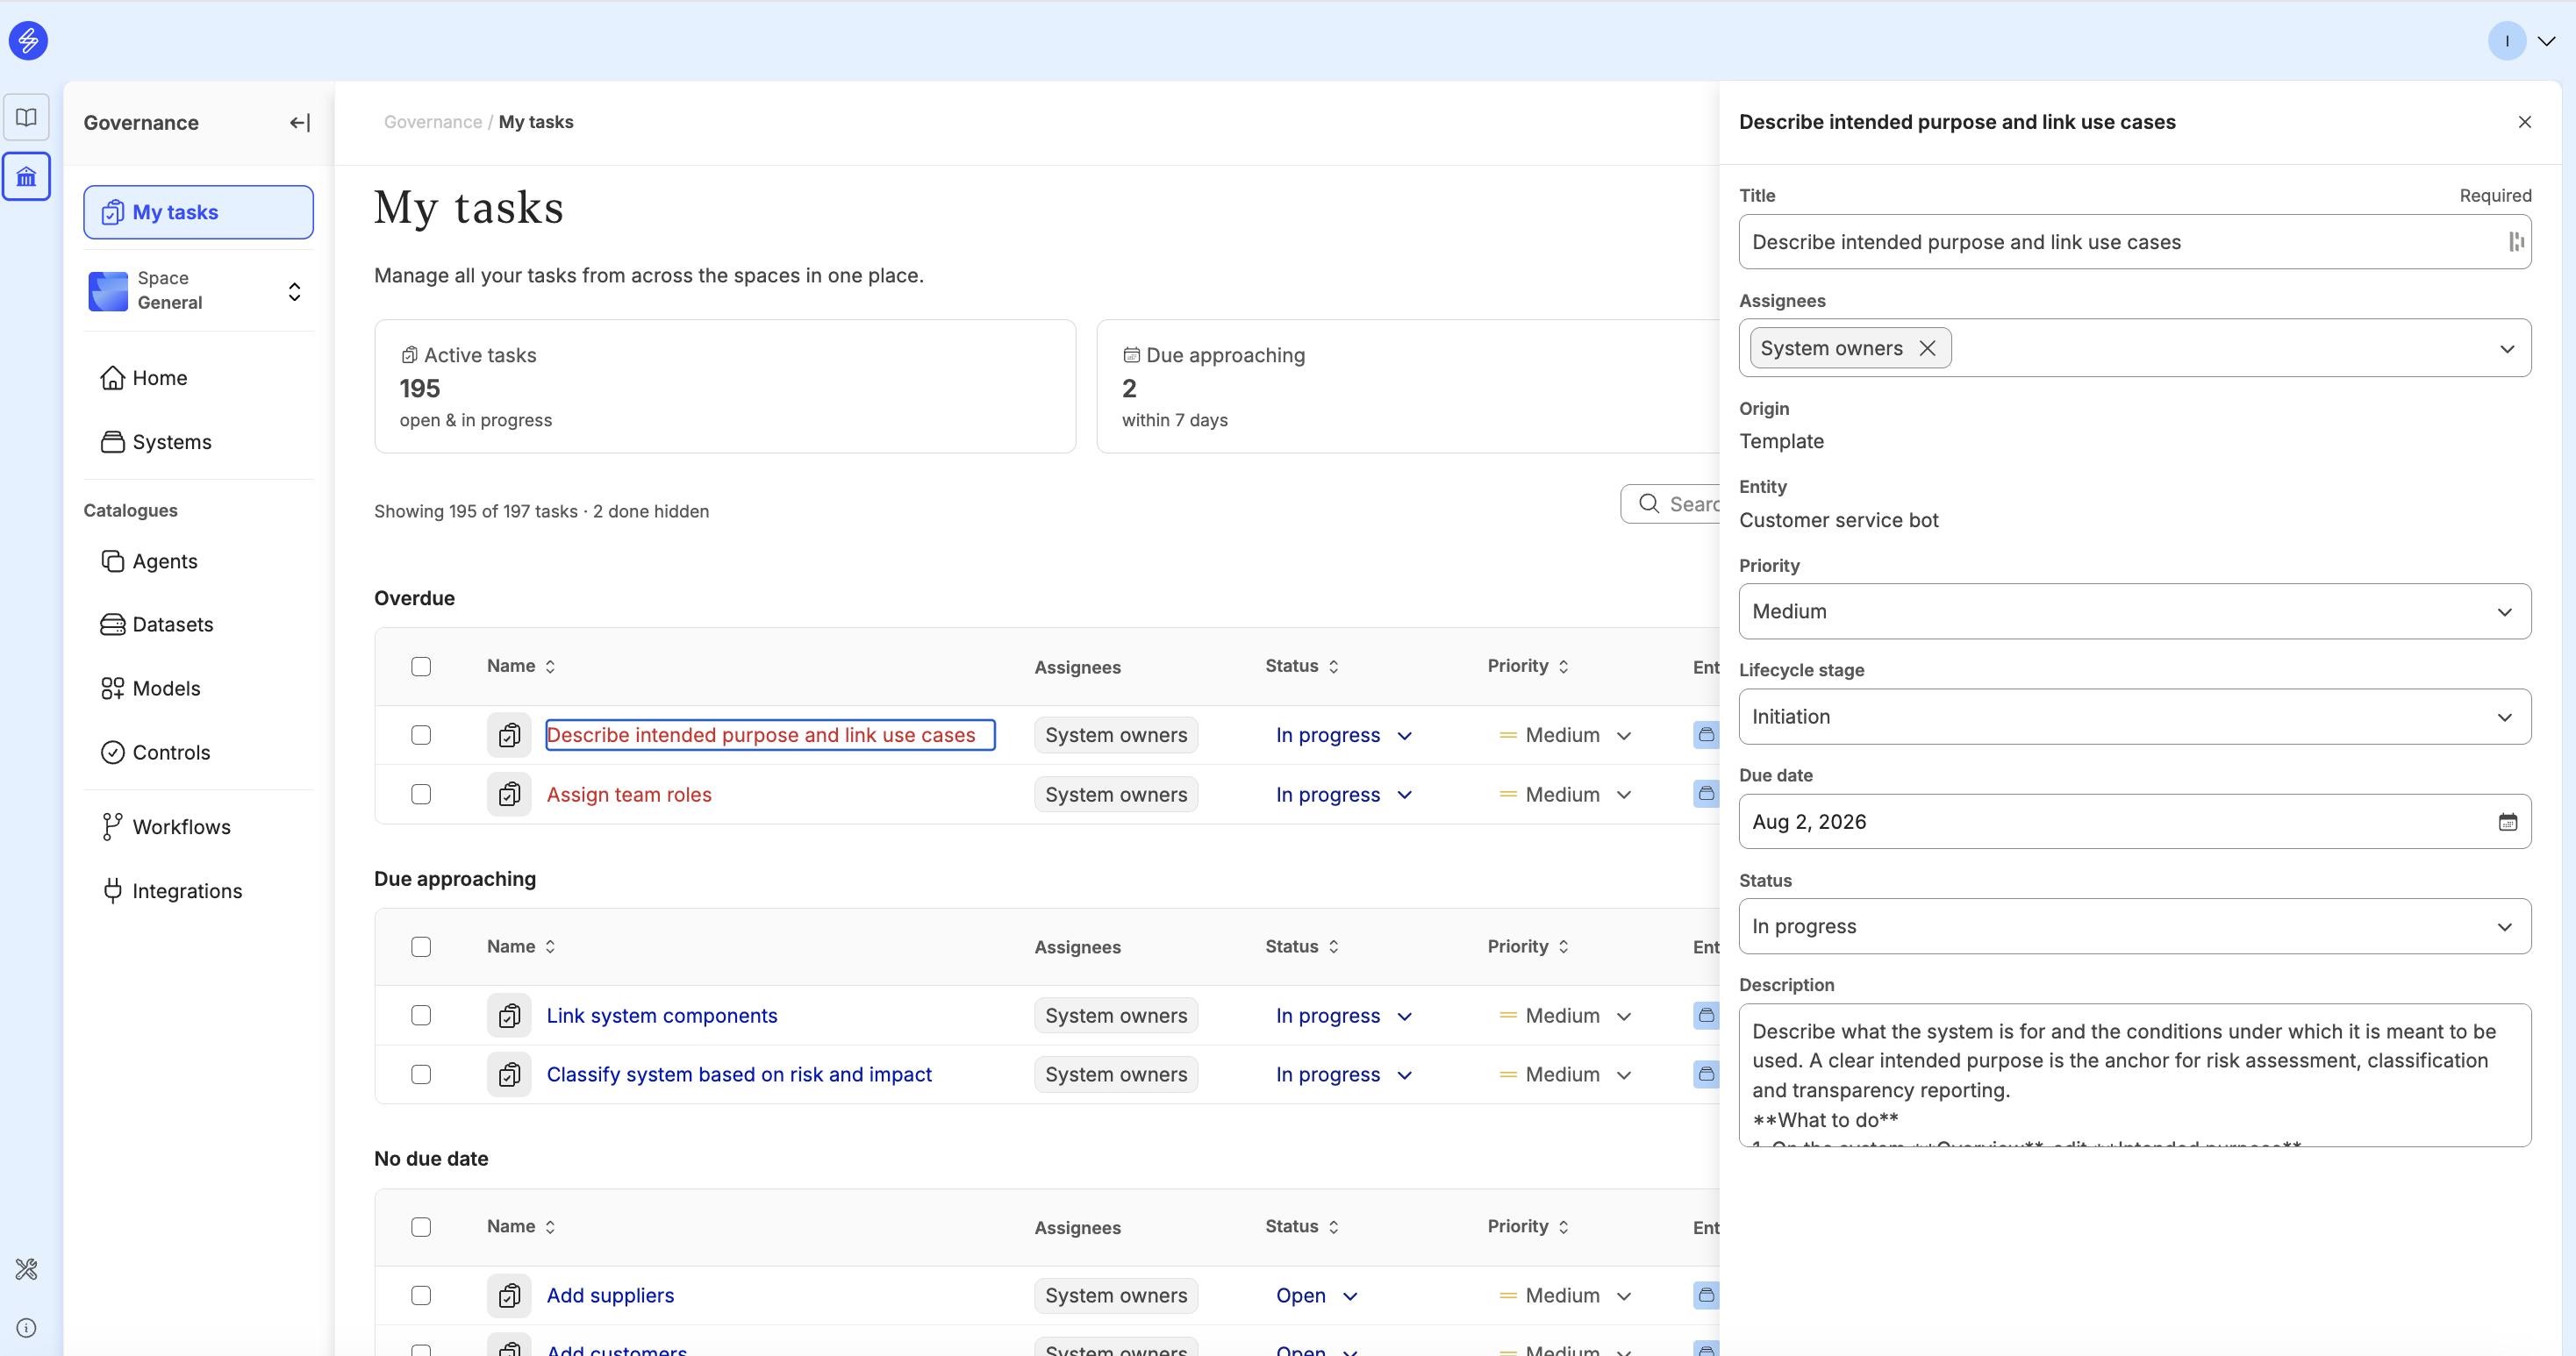Click task icon for Assign team roles row
The height and width of the screenshot is (1356, 2576).
point(509,795)
